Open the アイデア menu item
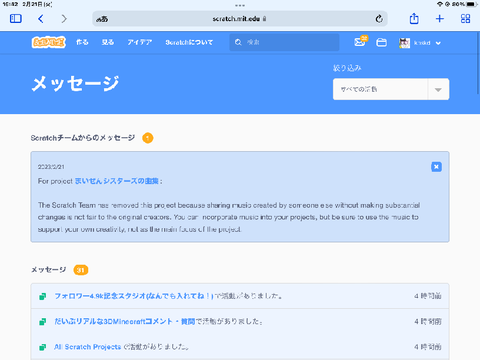The height and width of the screenshot is (360, 480). coord(140,42)
